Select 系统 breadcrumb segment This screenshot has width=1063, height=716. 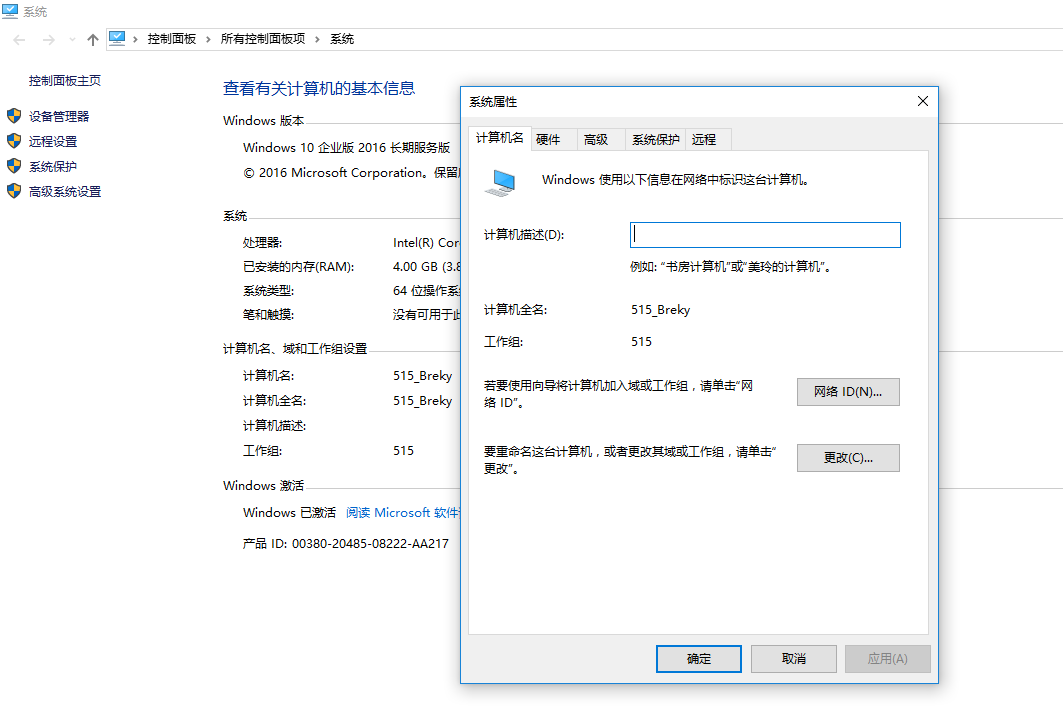pyautogui.click(x=342, y=39)
